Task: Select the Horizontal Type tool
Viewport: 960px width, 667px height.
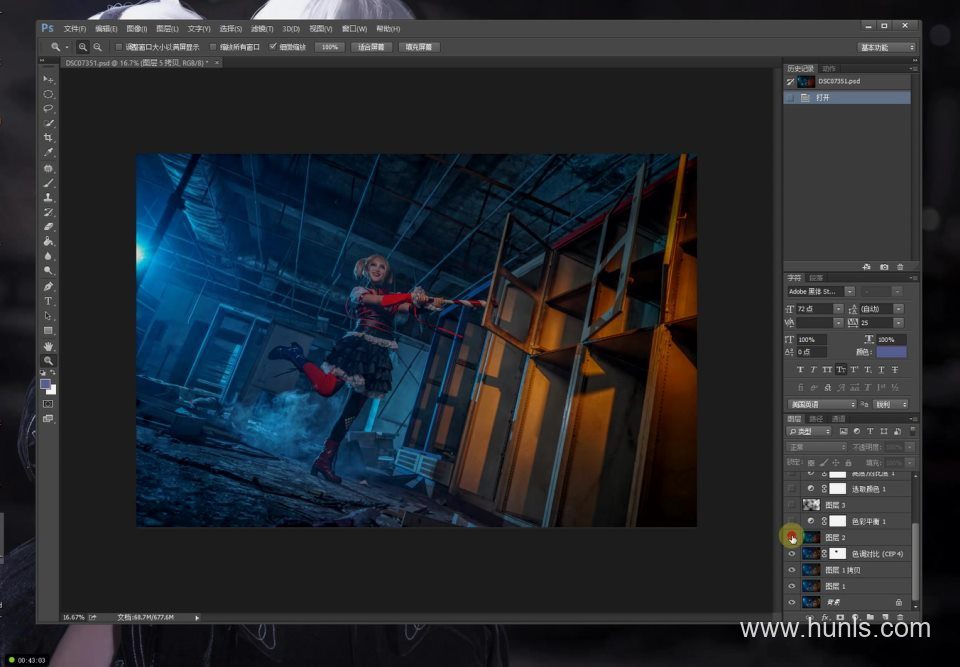Action: 48,301
